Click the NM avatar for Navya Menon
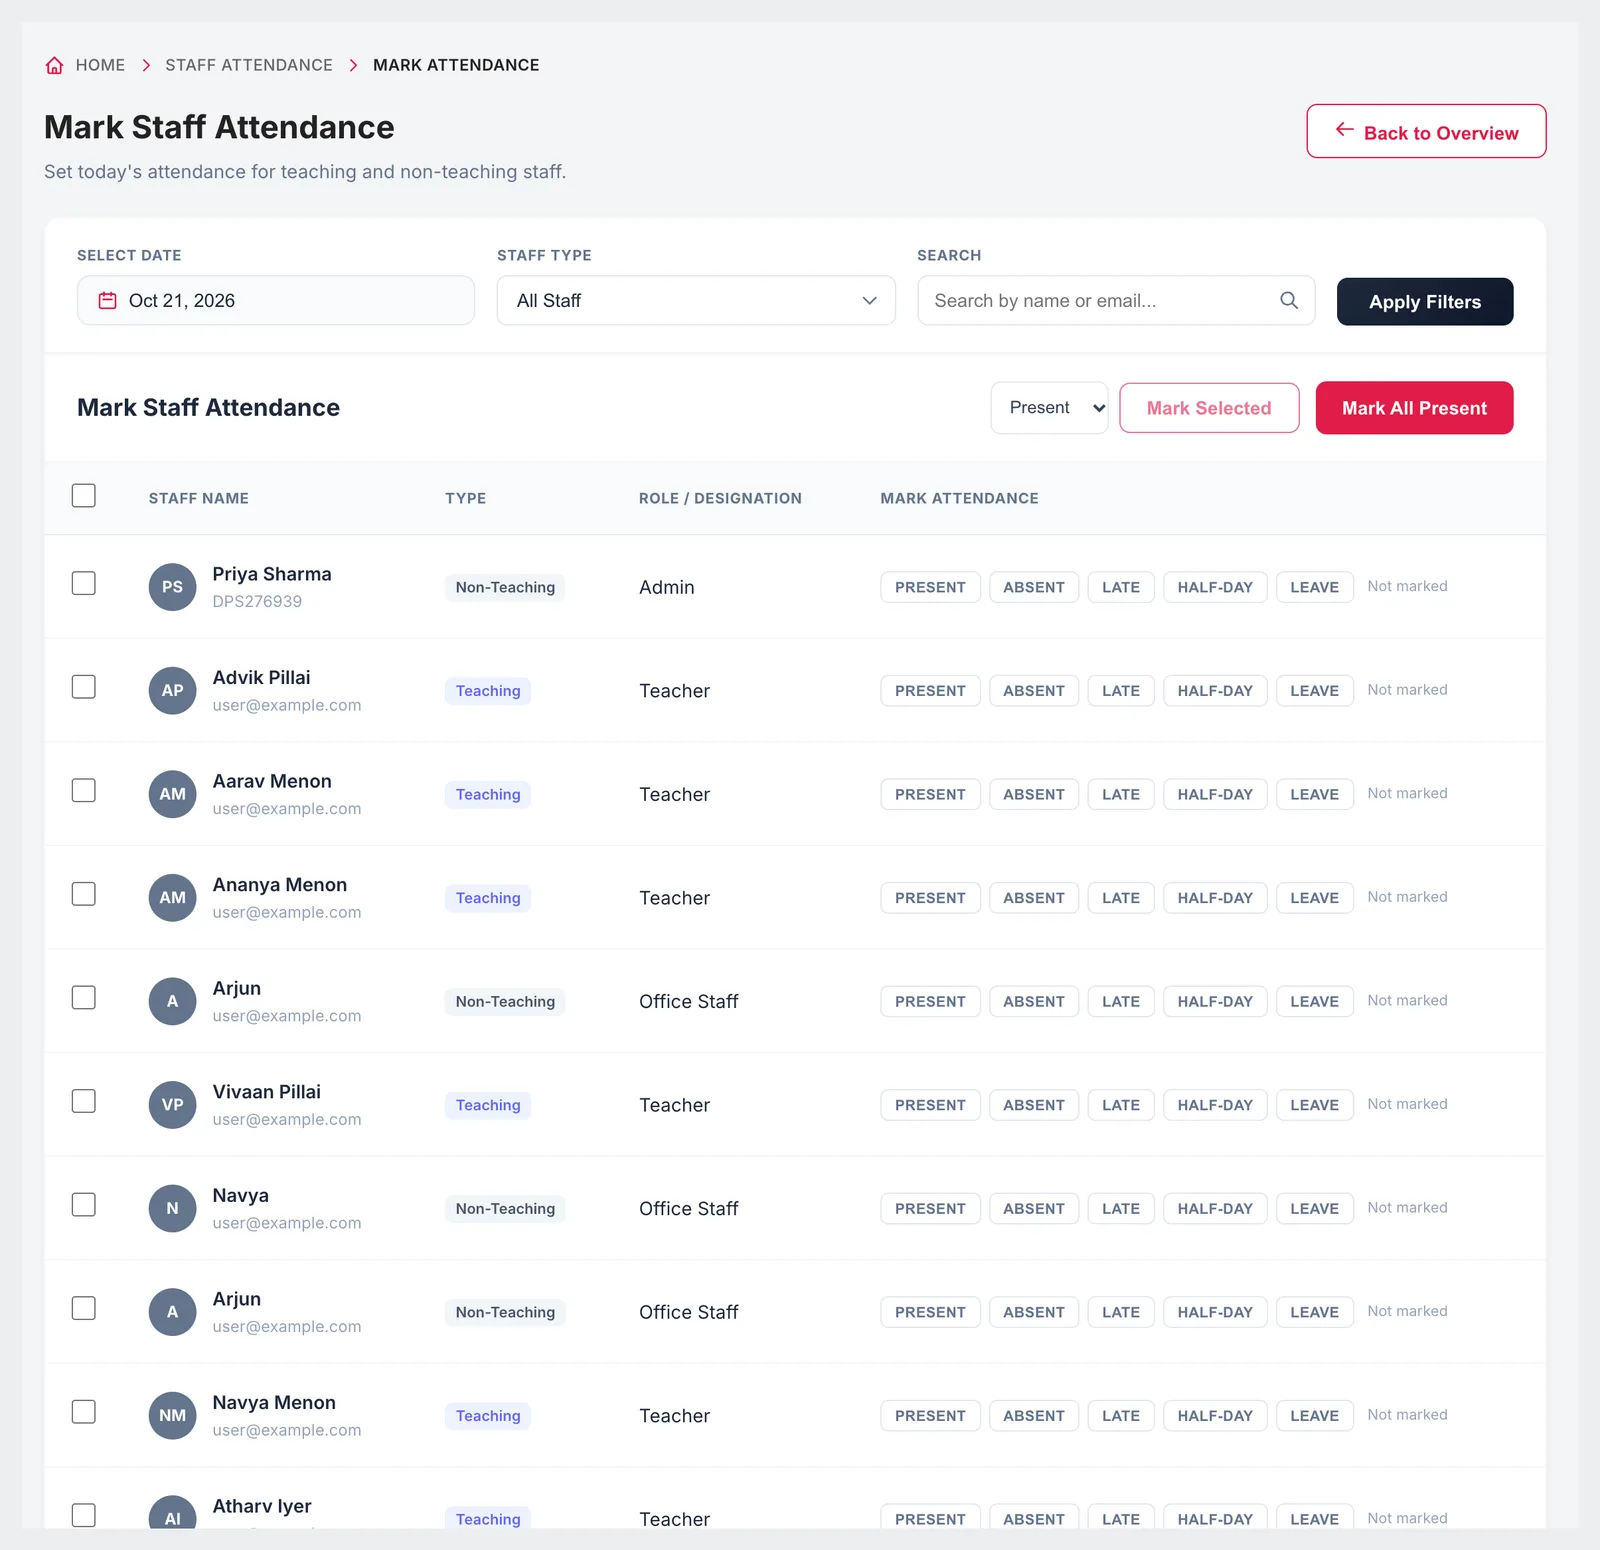Viewport: 1600px width, 1550px height. click(x=172, y=1416)
